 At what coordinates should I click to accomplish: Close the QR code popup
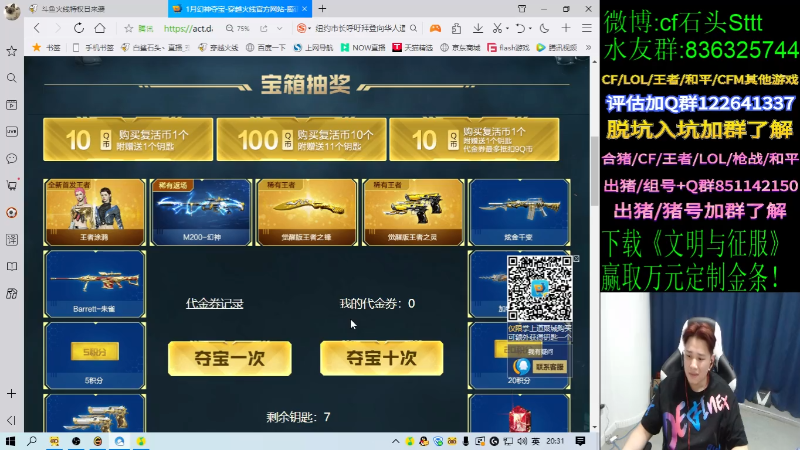click(576, 259)
